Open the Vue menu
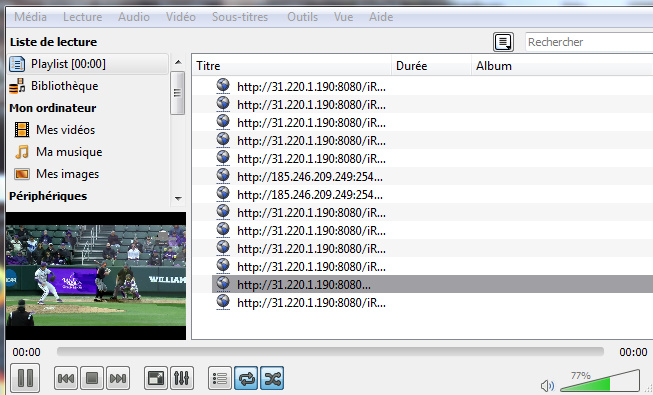Viewport: 653px width, 395px height. pos(343,17)
